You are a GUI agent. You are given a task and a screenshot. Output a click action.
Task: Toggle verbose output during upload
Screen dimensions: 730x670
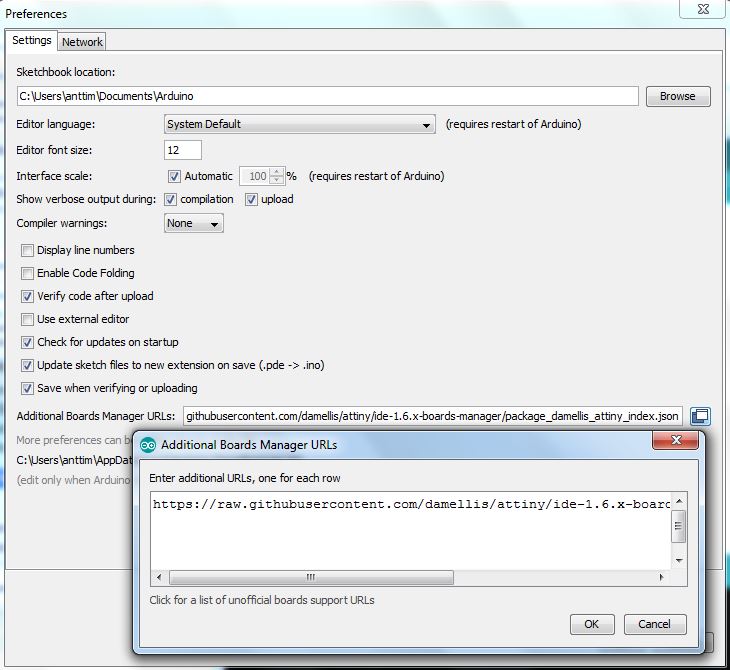[x=251, y=200]
